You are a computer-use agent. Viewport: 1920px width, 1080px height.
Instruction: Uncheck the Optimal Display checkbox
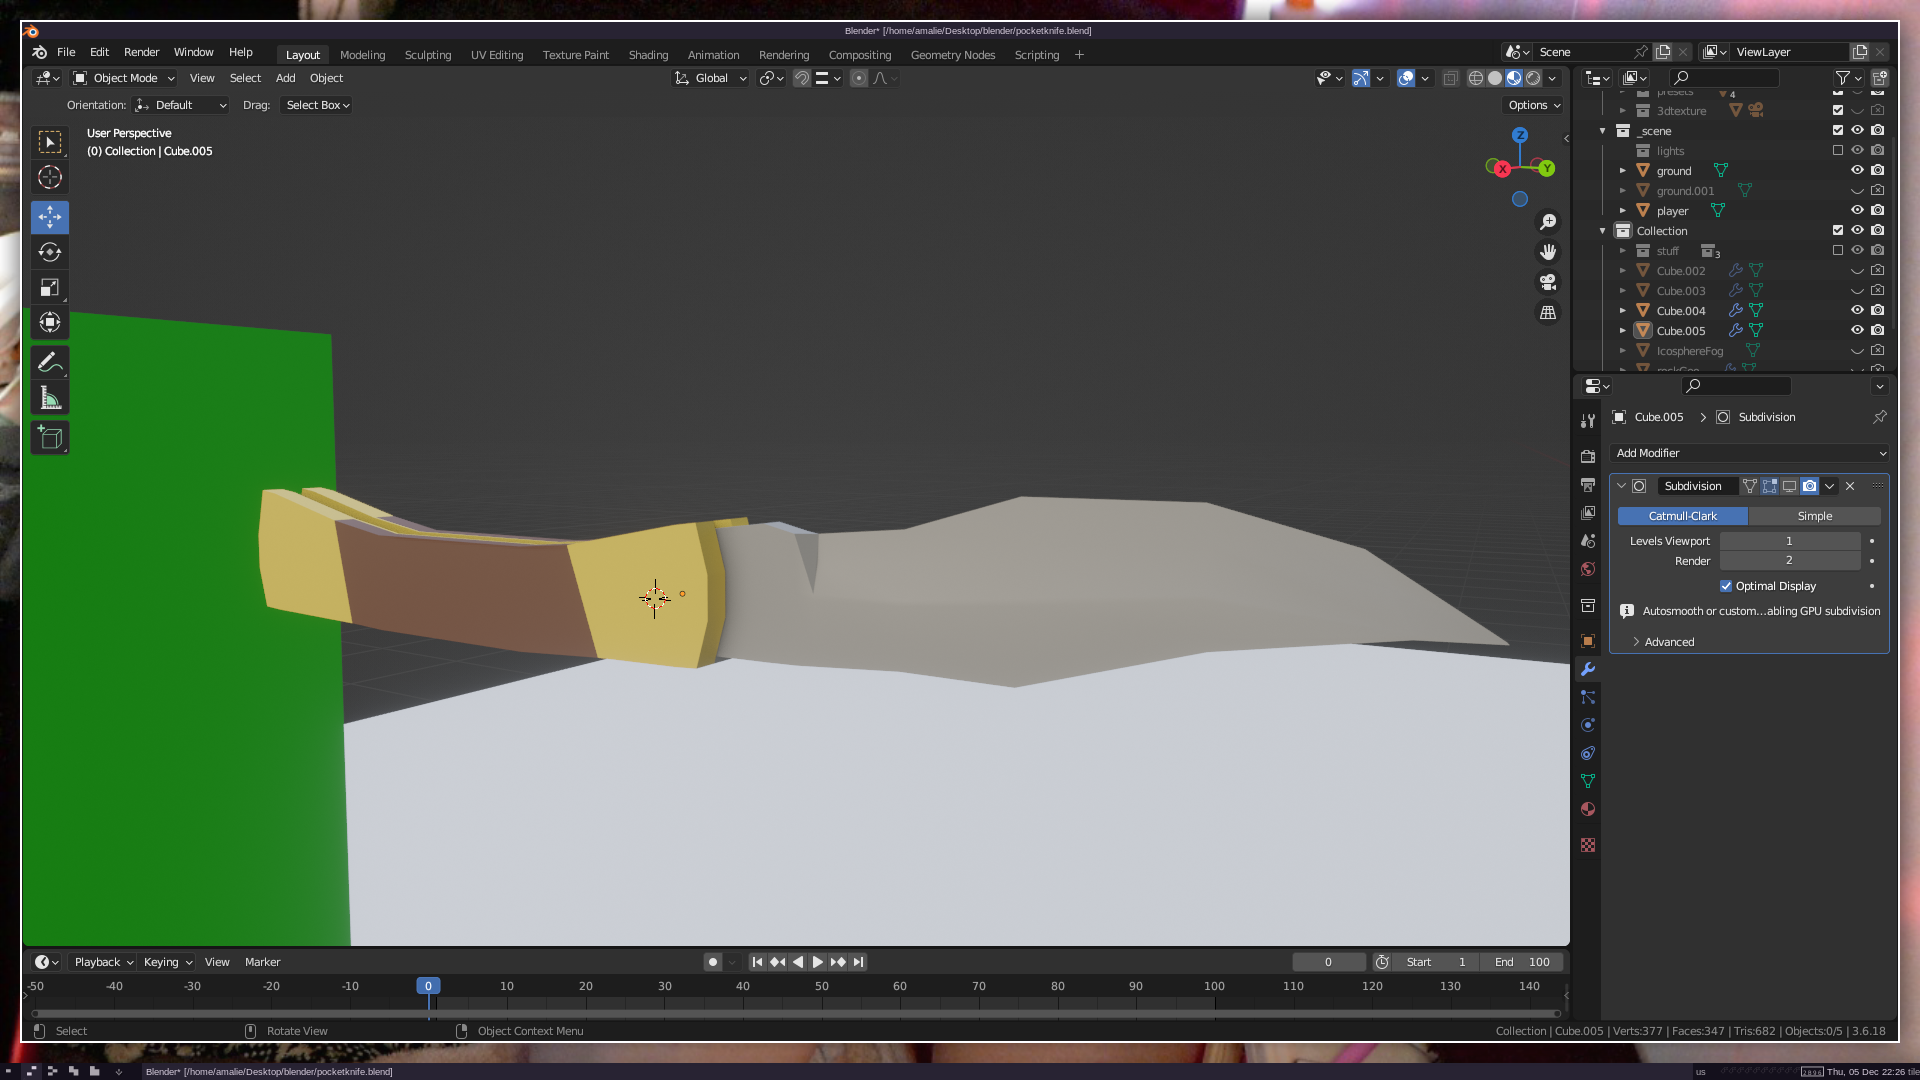pyautogui.click(x=1726, y=586)
